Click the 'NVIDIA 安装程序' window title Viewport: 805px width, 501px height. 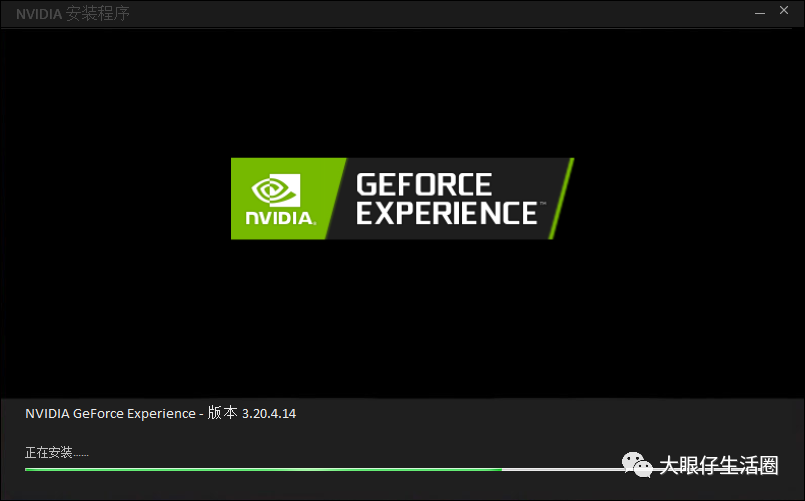[72, 14]
